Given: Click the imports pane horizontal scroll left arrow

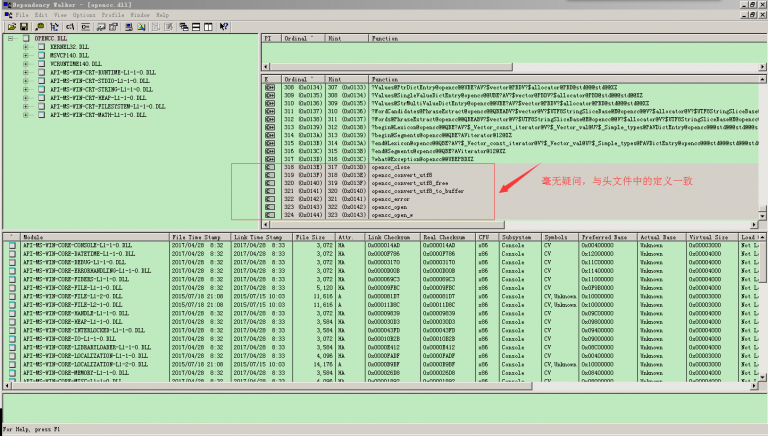Looking at the screenshot, I should click(x=265, y=68).
